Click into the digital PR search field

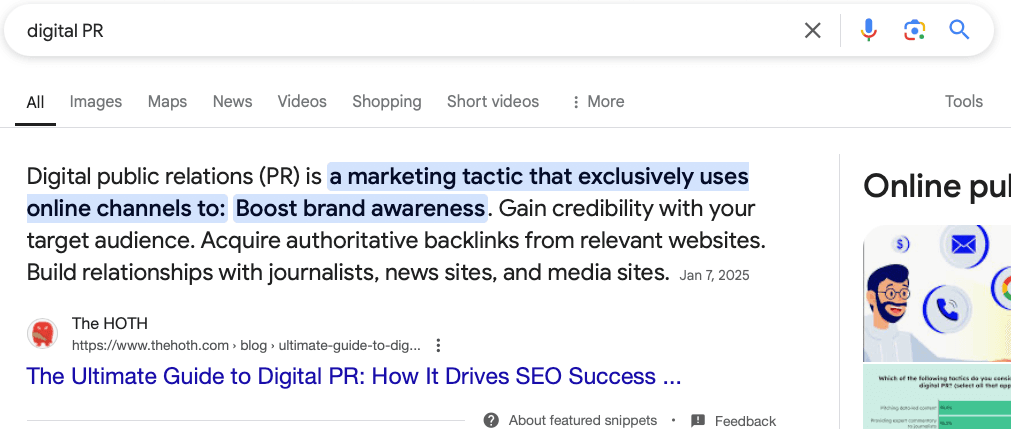400,31
